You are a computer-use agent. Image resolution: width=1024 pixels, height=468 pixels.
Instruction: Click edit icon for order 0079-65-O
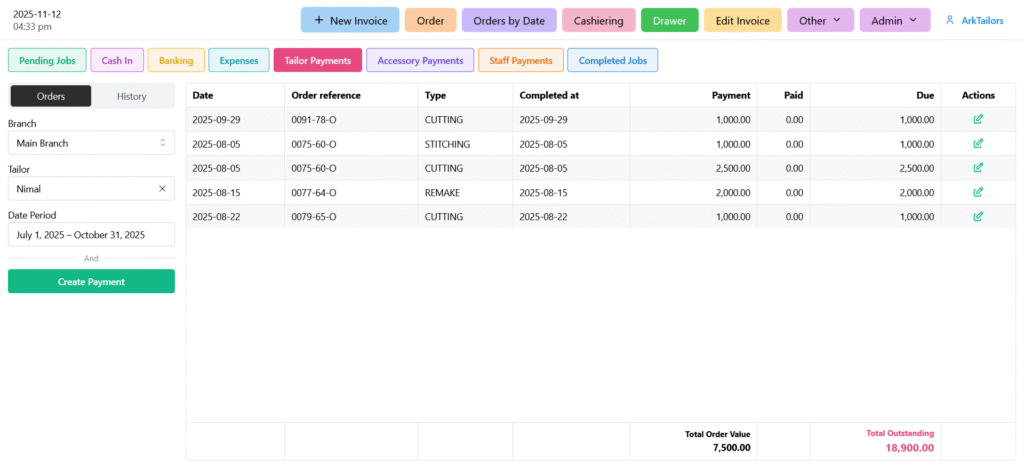(978, 216)
